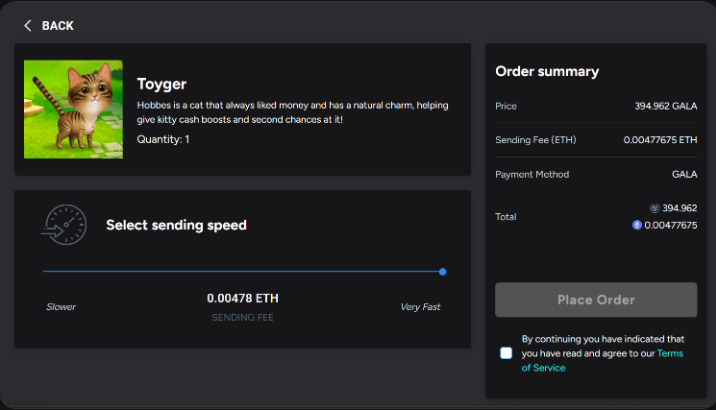Click the Quantity: 1 text

[163, 139]
